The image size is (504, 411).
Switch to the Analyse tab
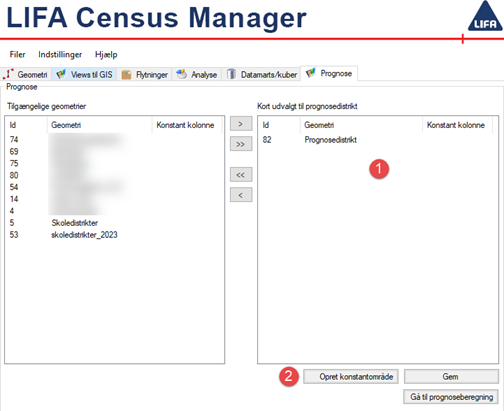click(197, 74)
